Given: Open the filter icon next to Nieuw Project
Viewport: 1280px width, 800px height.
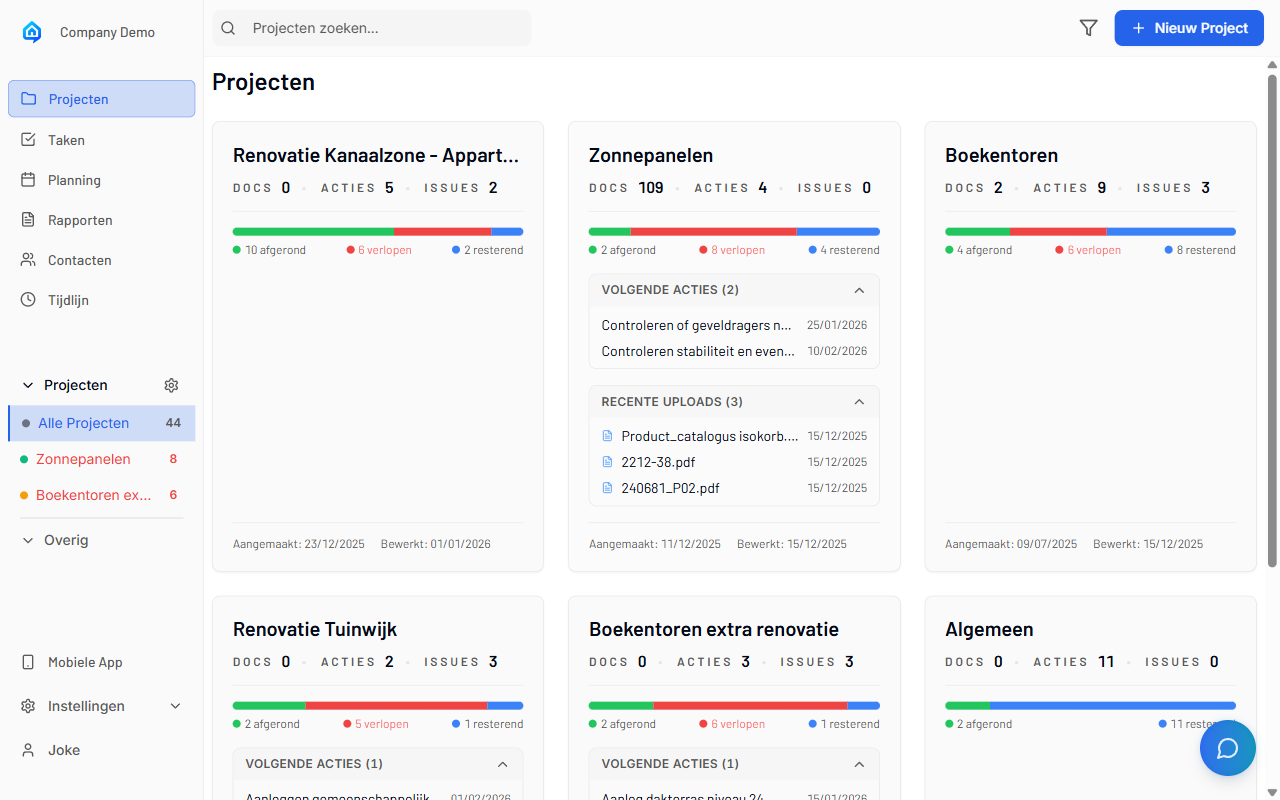Looking at the screenshot, I should tap(1088, 28).
